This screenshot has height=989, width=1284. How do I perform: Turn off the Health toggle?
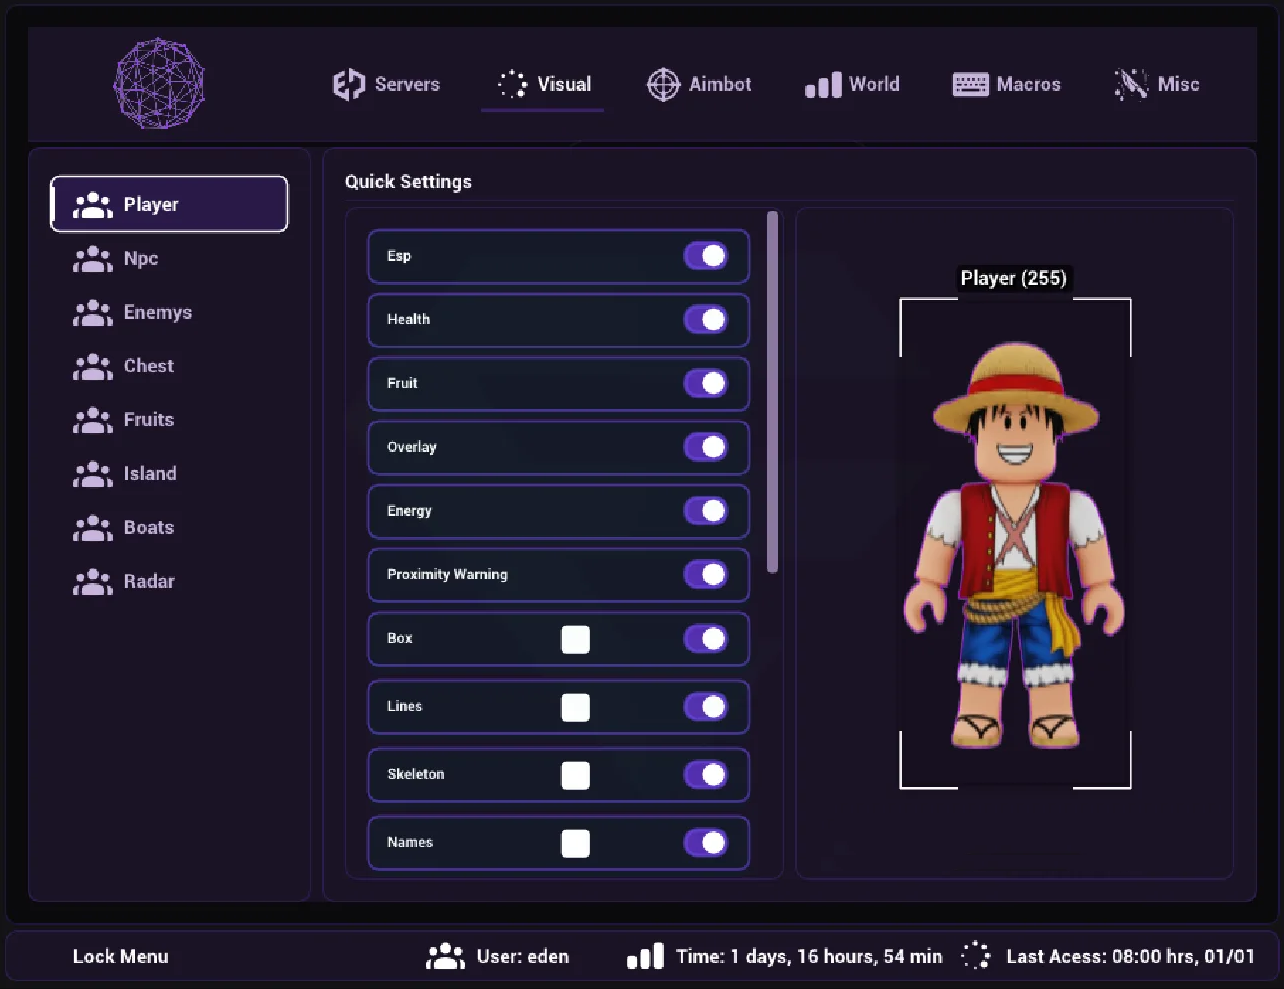[x=706, y=320]
